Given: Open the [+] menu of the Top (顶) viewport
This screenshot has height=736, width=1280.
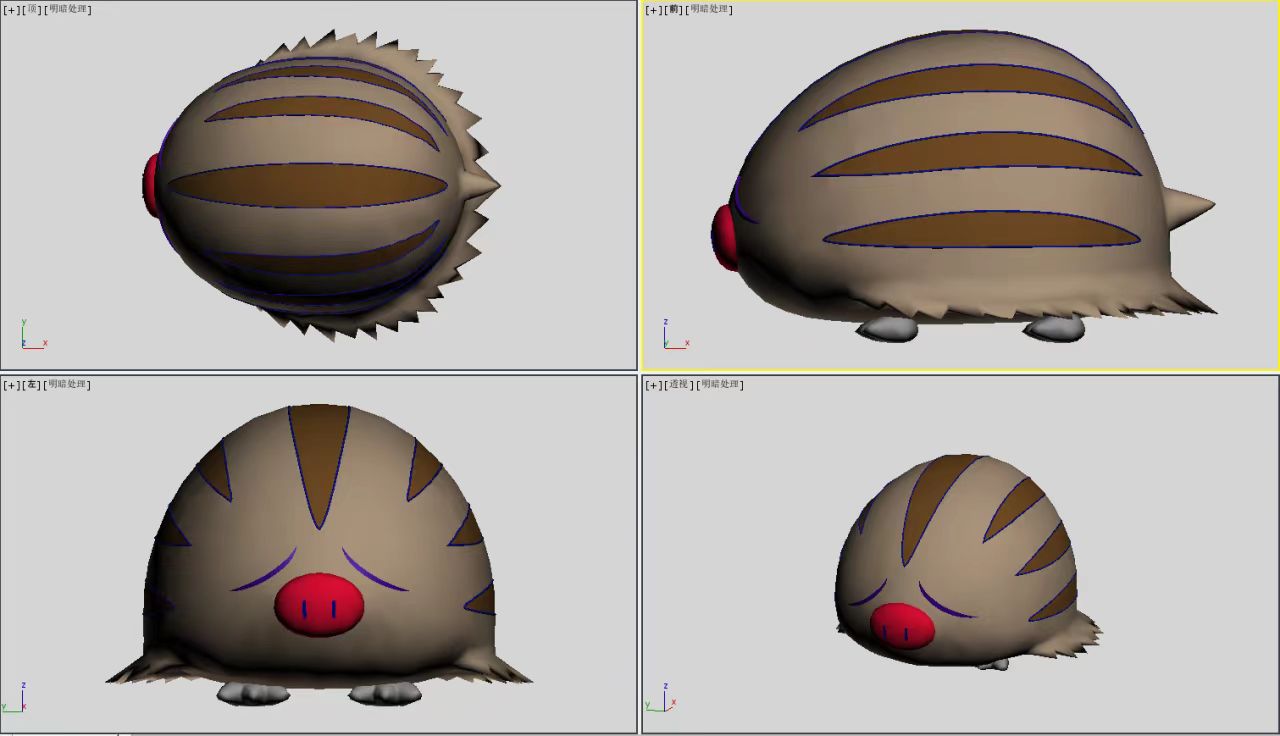Looking at the screenshot, I should click(x=11, y=9).
